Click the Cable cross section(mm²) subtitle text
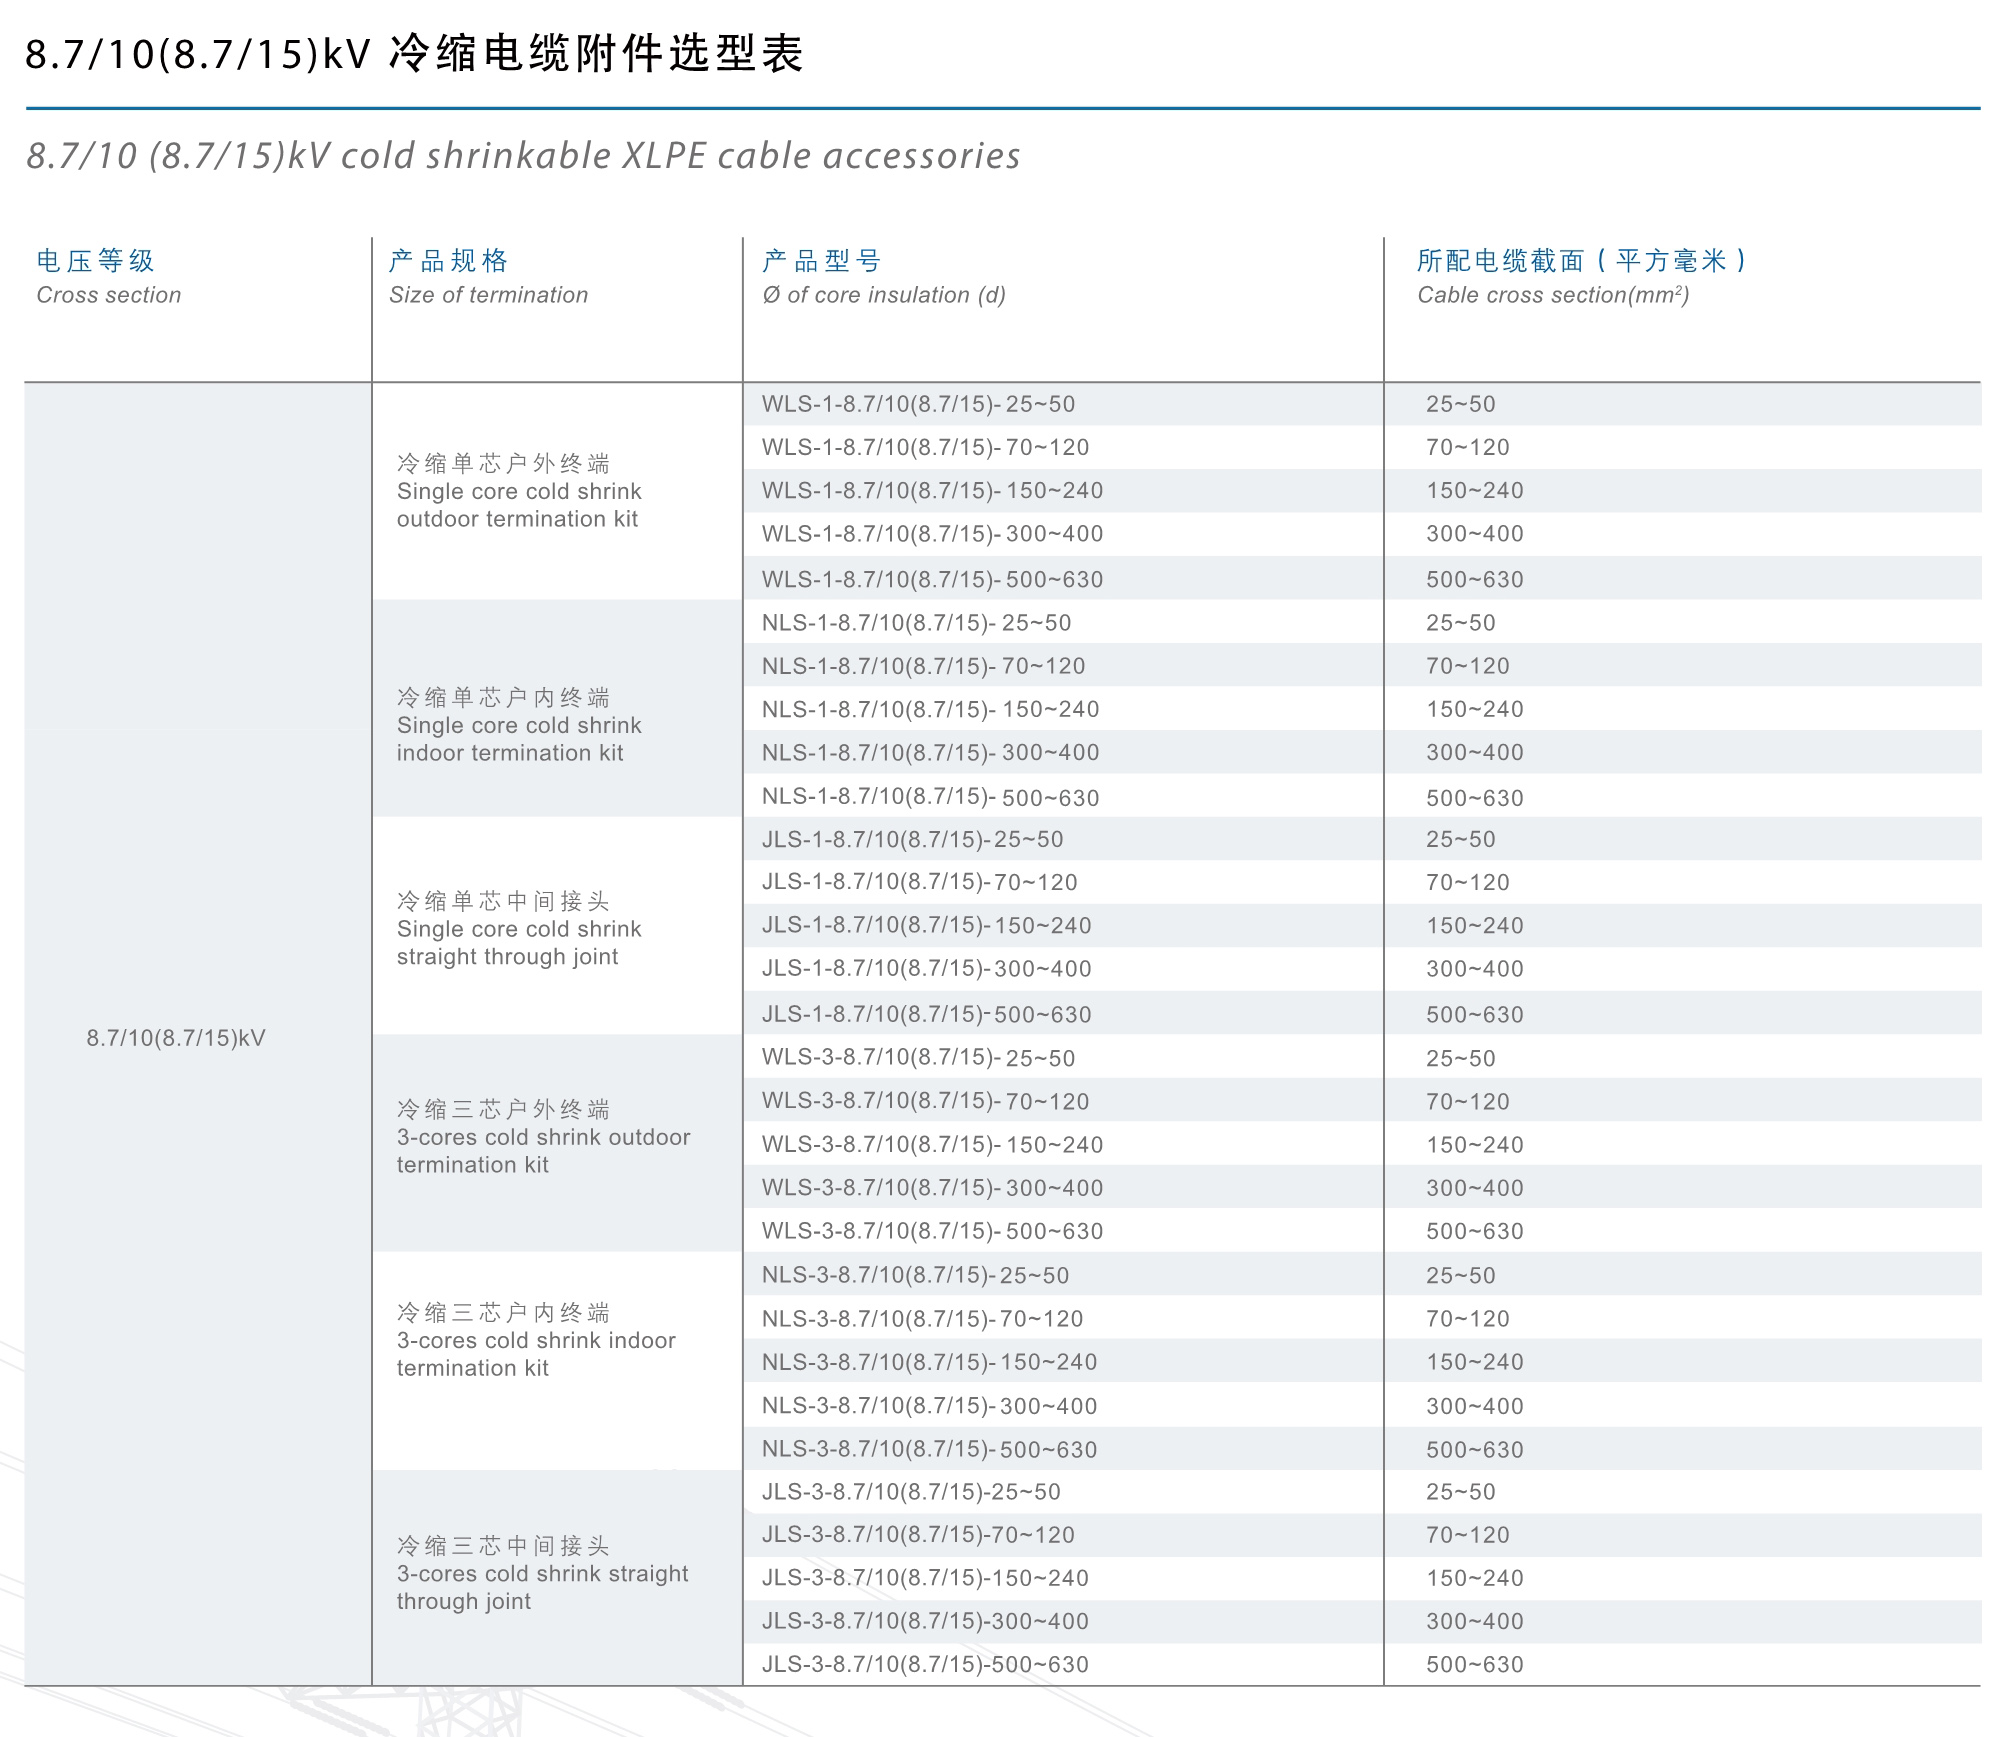The height and width of the screenshot is (1737, 2009). 1552,295
